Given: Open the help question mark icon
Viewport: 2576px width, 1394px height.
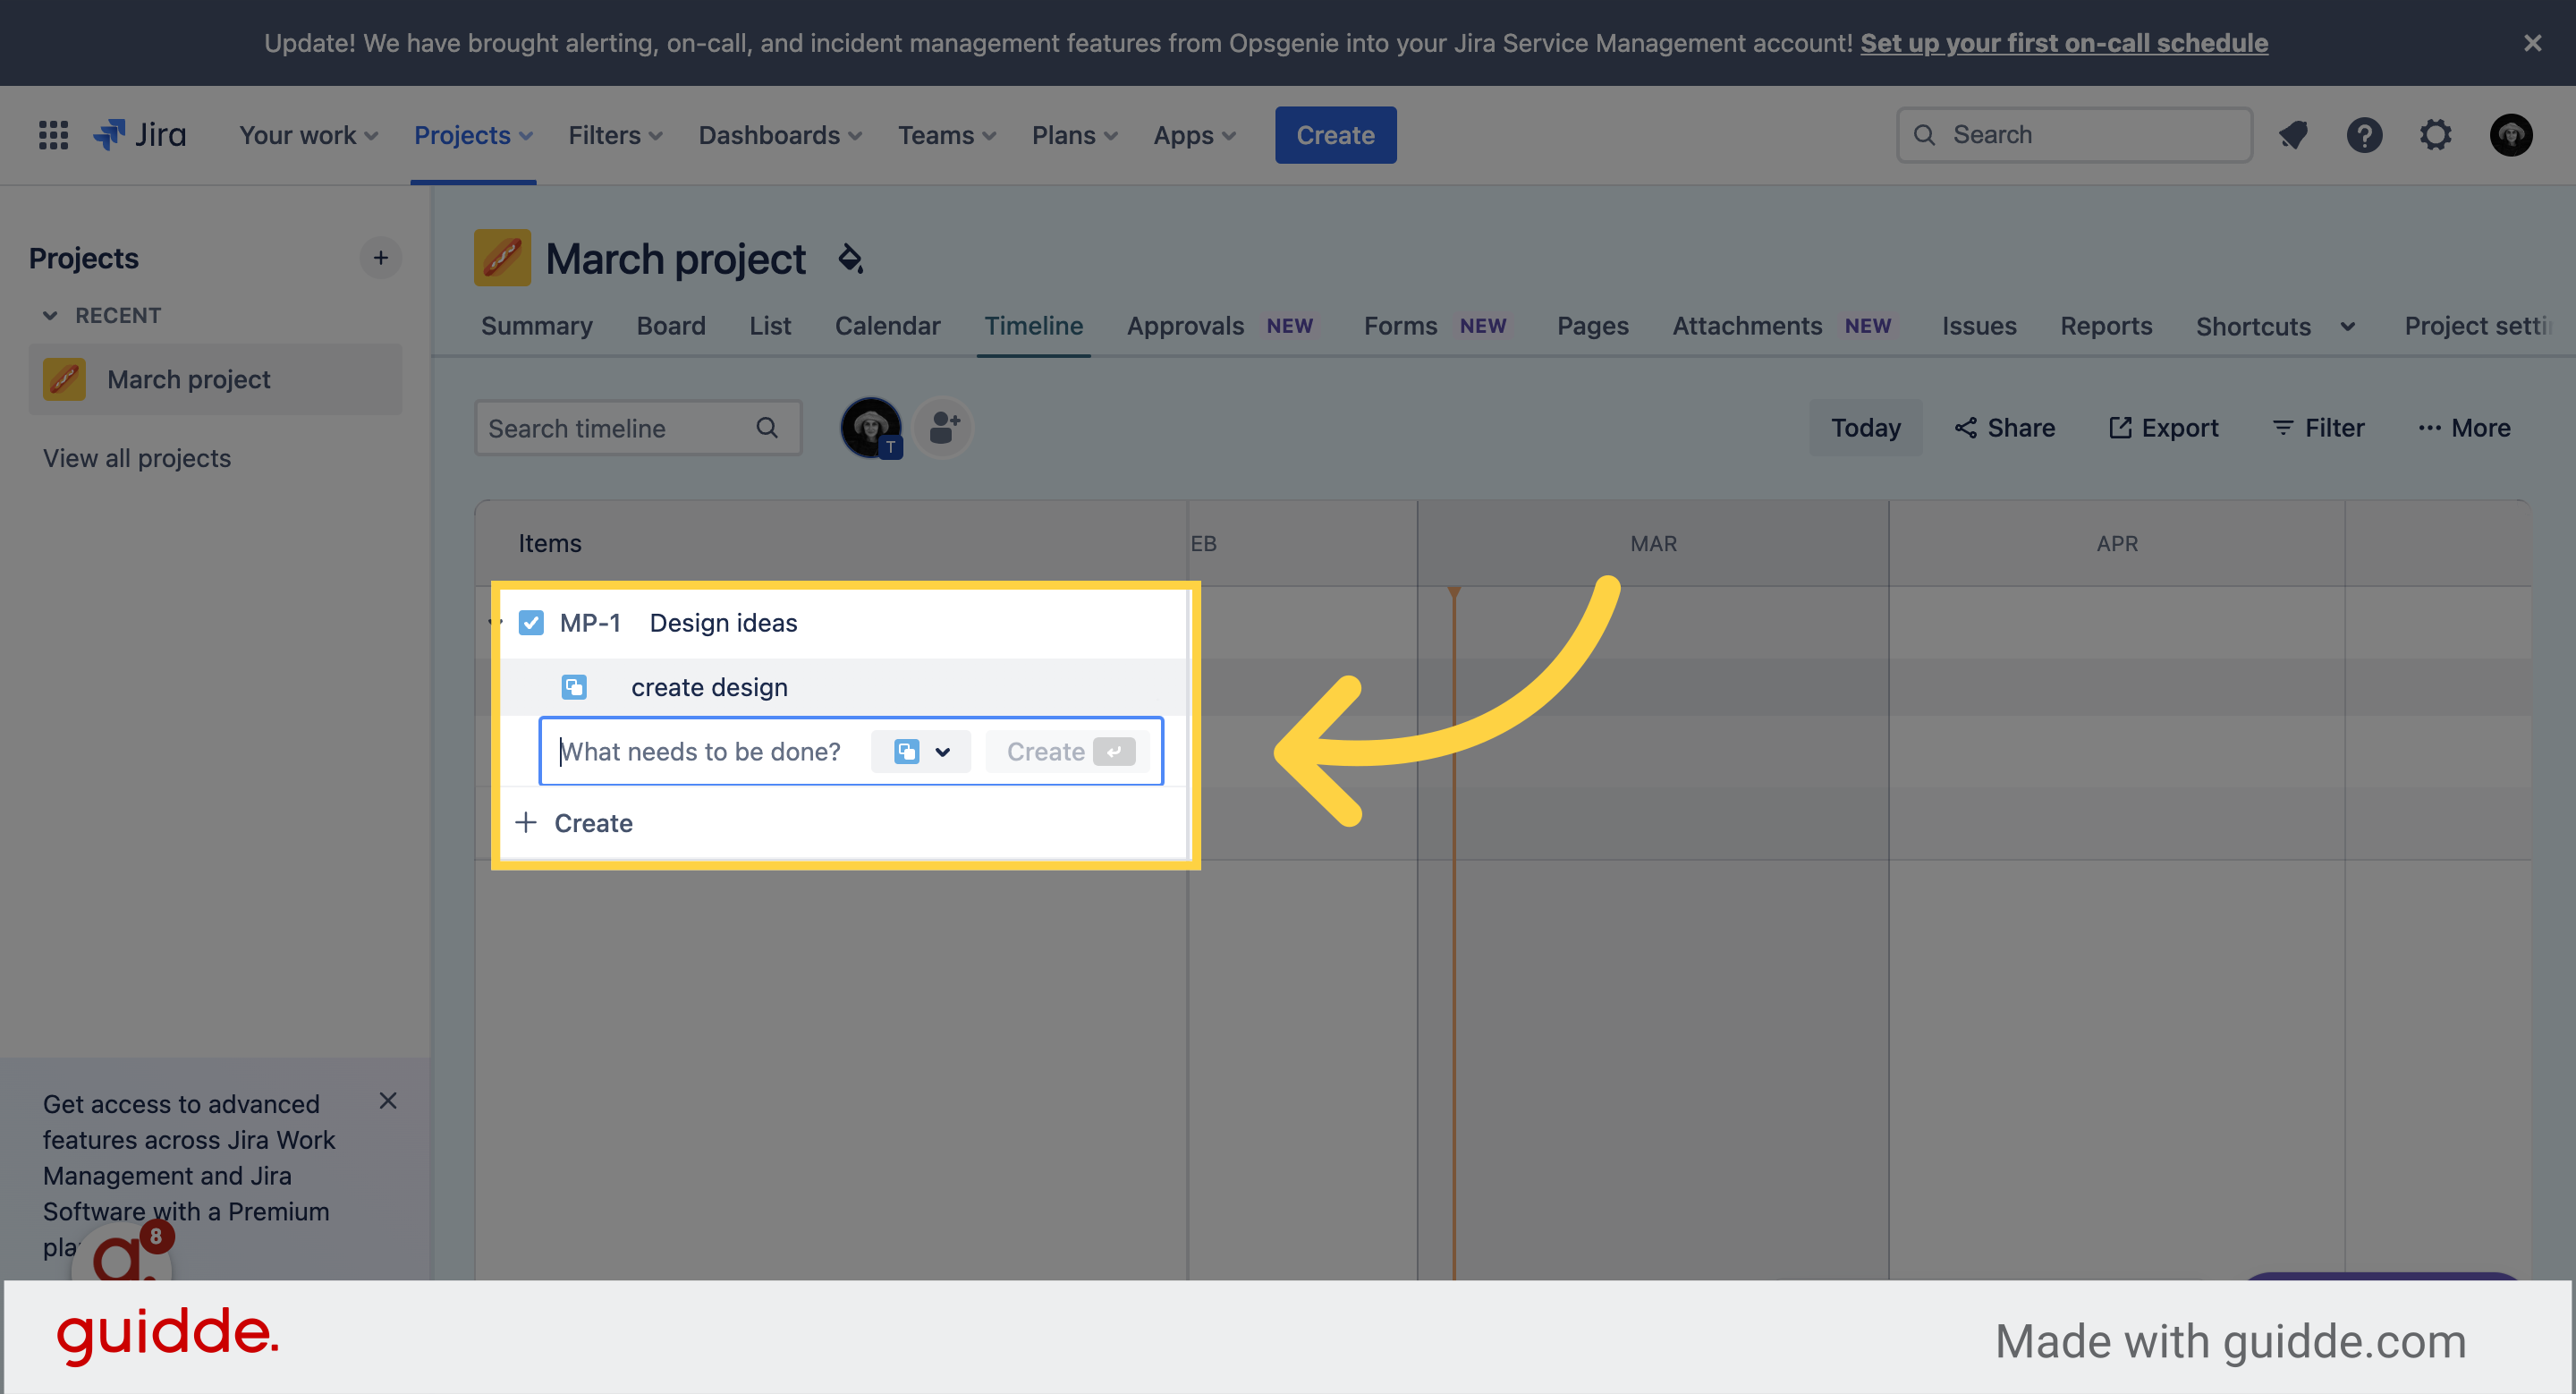Looking at the screenshot, I should point(2364,134).
